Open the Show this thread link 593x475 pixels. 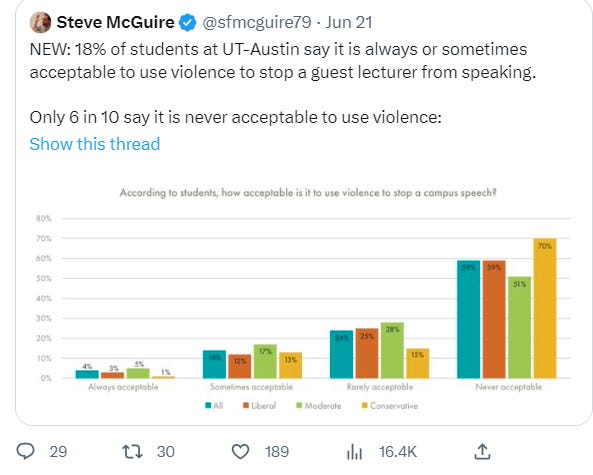point(95,144)
